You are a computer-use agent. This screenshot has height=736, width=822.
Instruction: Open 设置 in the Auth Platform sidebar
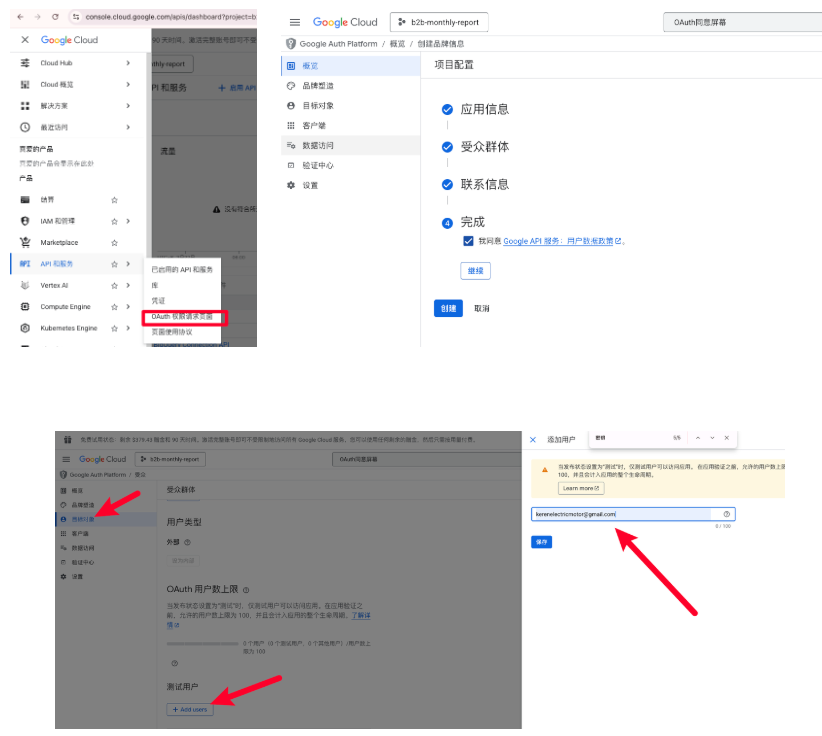351,185
